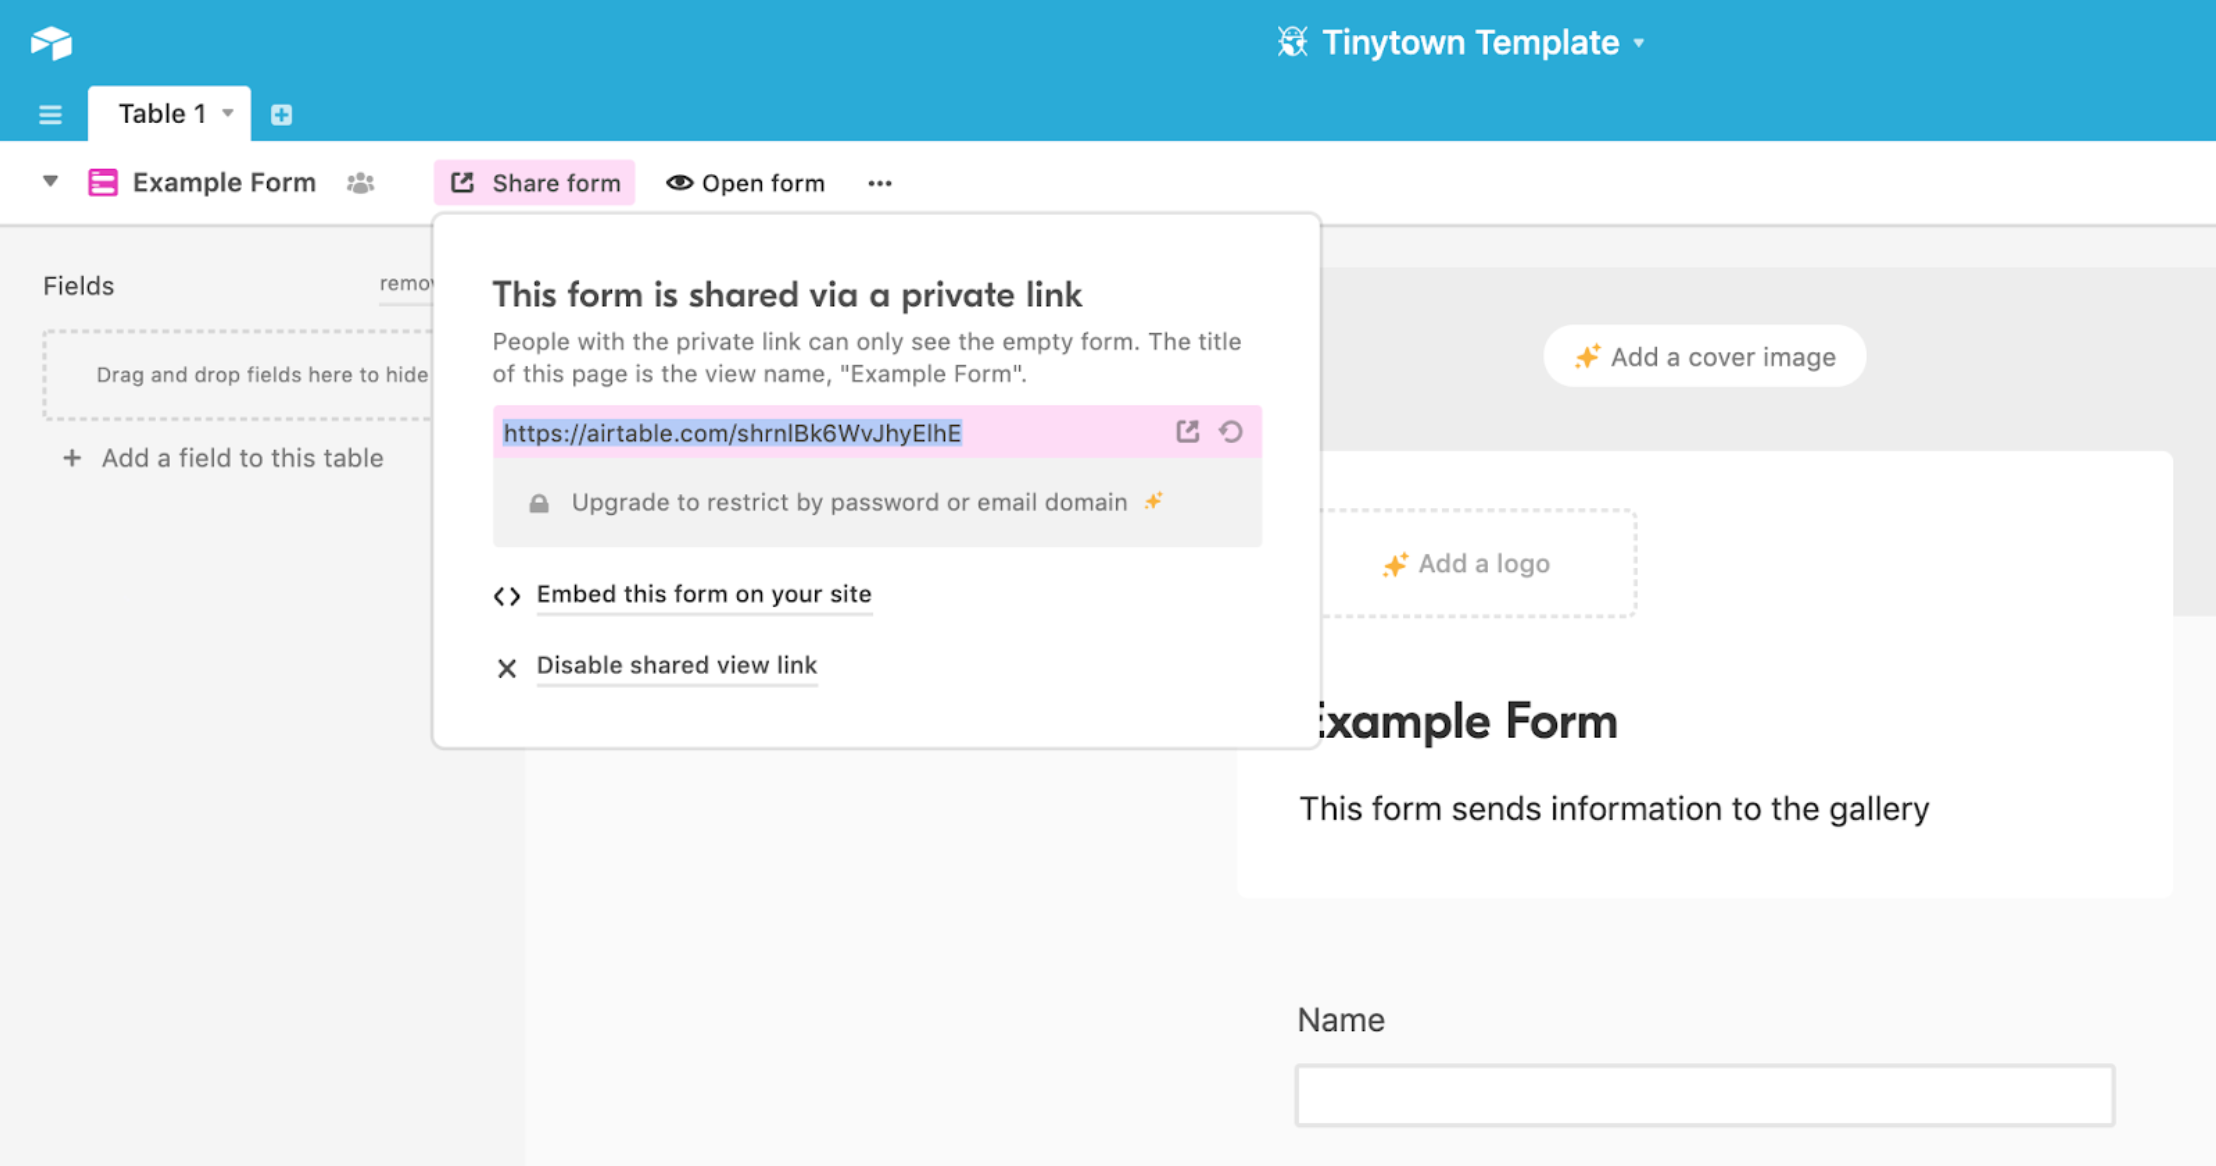Click the lock icon in the upgrade row
Screen dimensions: 2216x1166
[540, 502]
